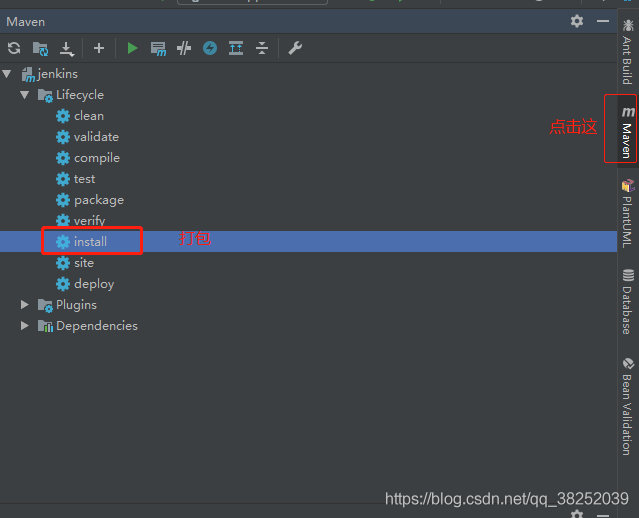This screenshot has height=518, width=639.
Task: Select the test lifecycle goal
Action: pyautogui.click(x=308, y=179)
